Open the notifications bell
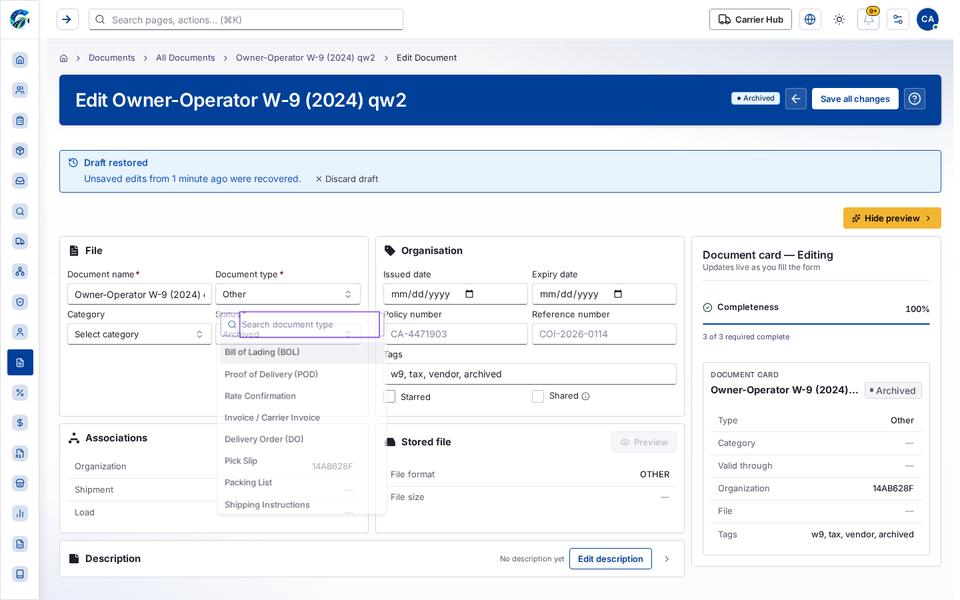The width and height of the screenshot is (960, 600). point(869,20)
